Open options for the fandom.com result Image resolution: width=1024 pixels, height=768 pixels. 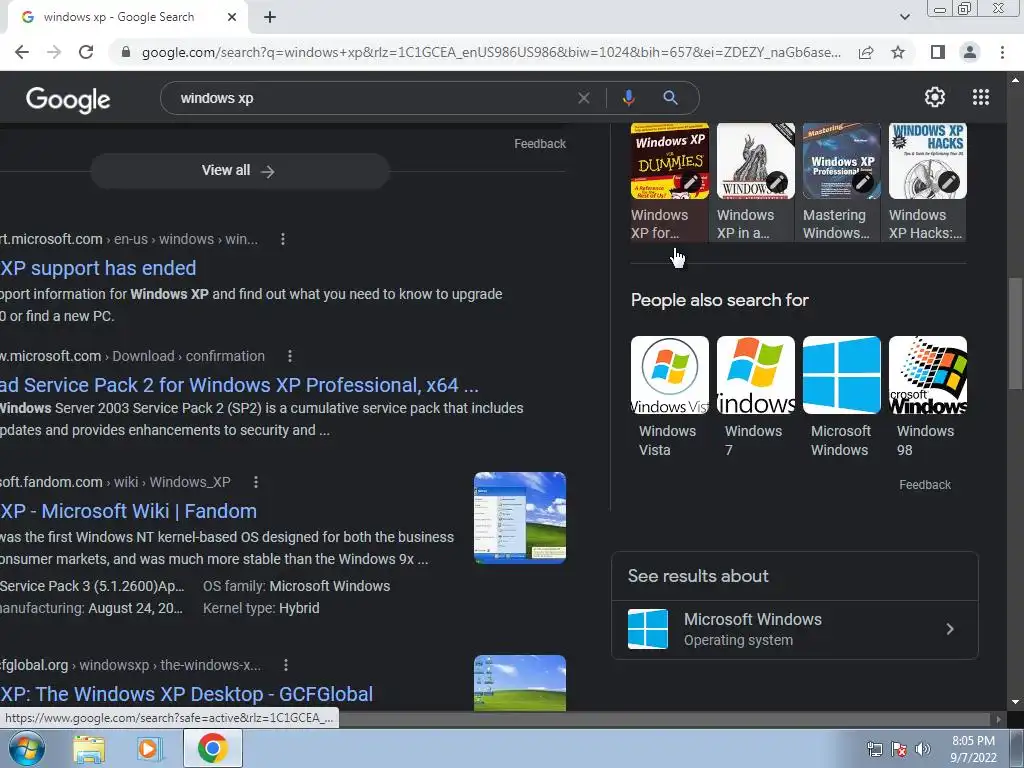(x=256, y=482)
